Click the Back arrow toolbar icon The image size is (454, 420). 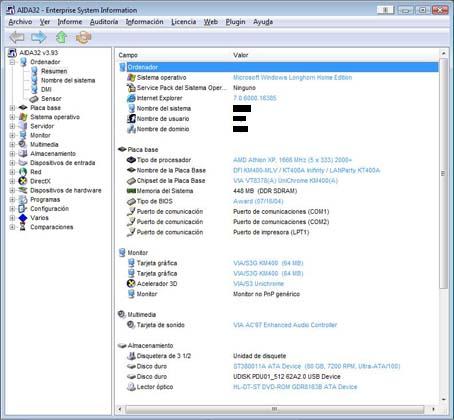click(x=17, y=37)
